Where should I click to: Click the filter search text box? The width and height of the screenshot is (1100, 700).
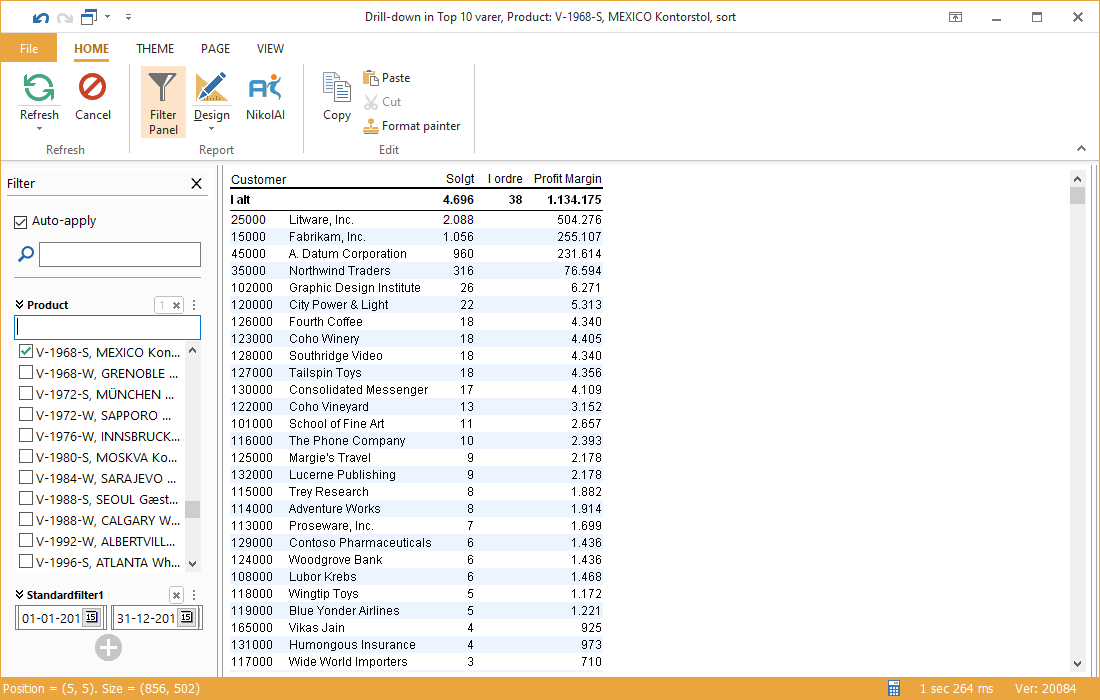click(120, 255)
